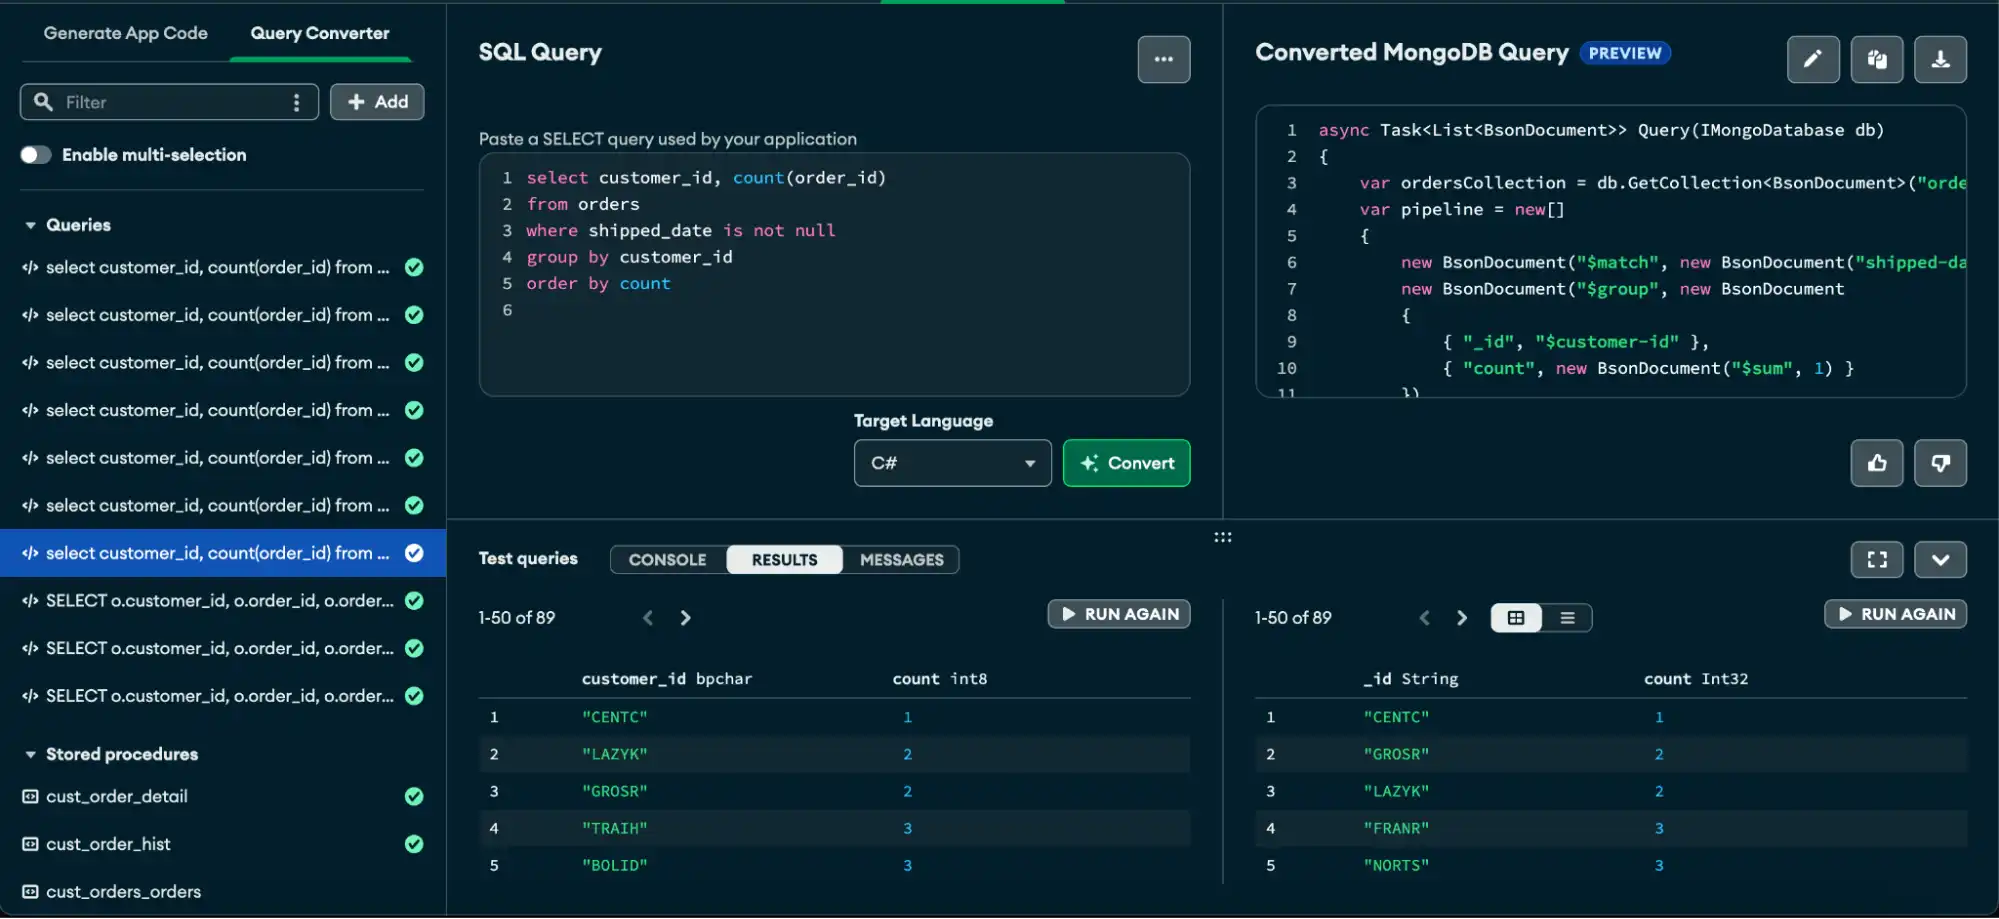The height and width of the screenshot is (919, 1999).
Task: Click inside the SQL query editor
Action: pos(834,274)
